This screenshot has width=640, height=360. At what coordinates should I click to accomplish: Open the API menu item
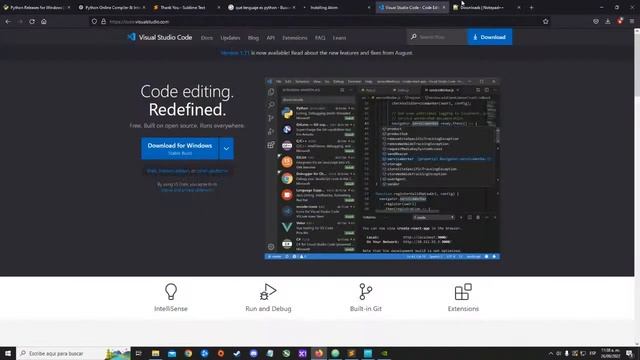(x=271, y=38)
